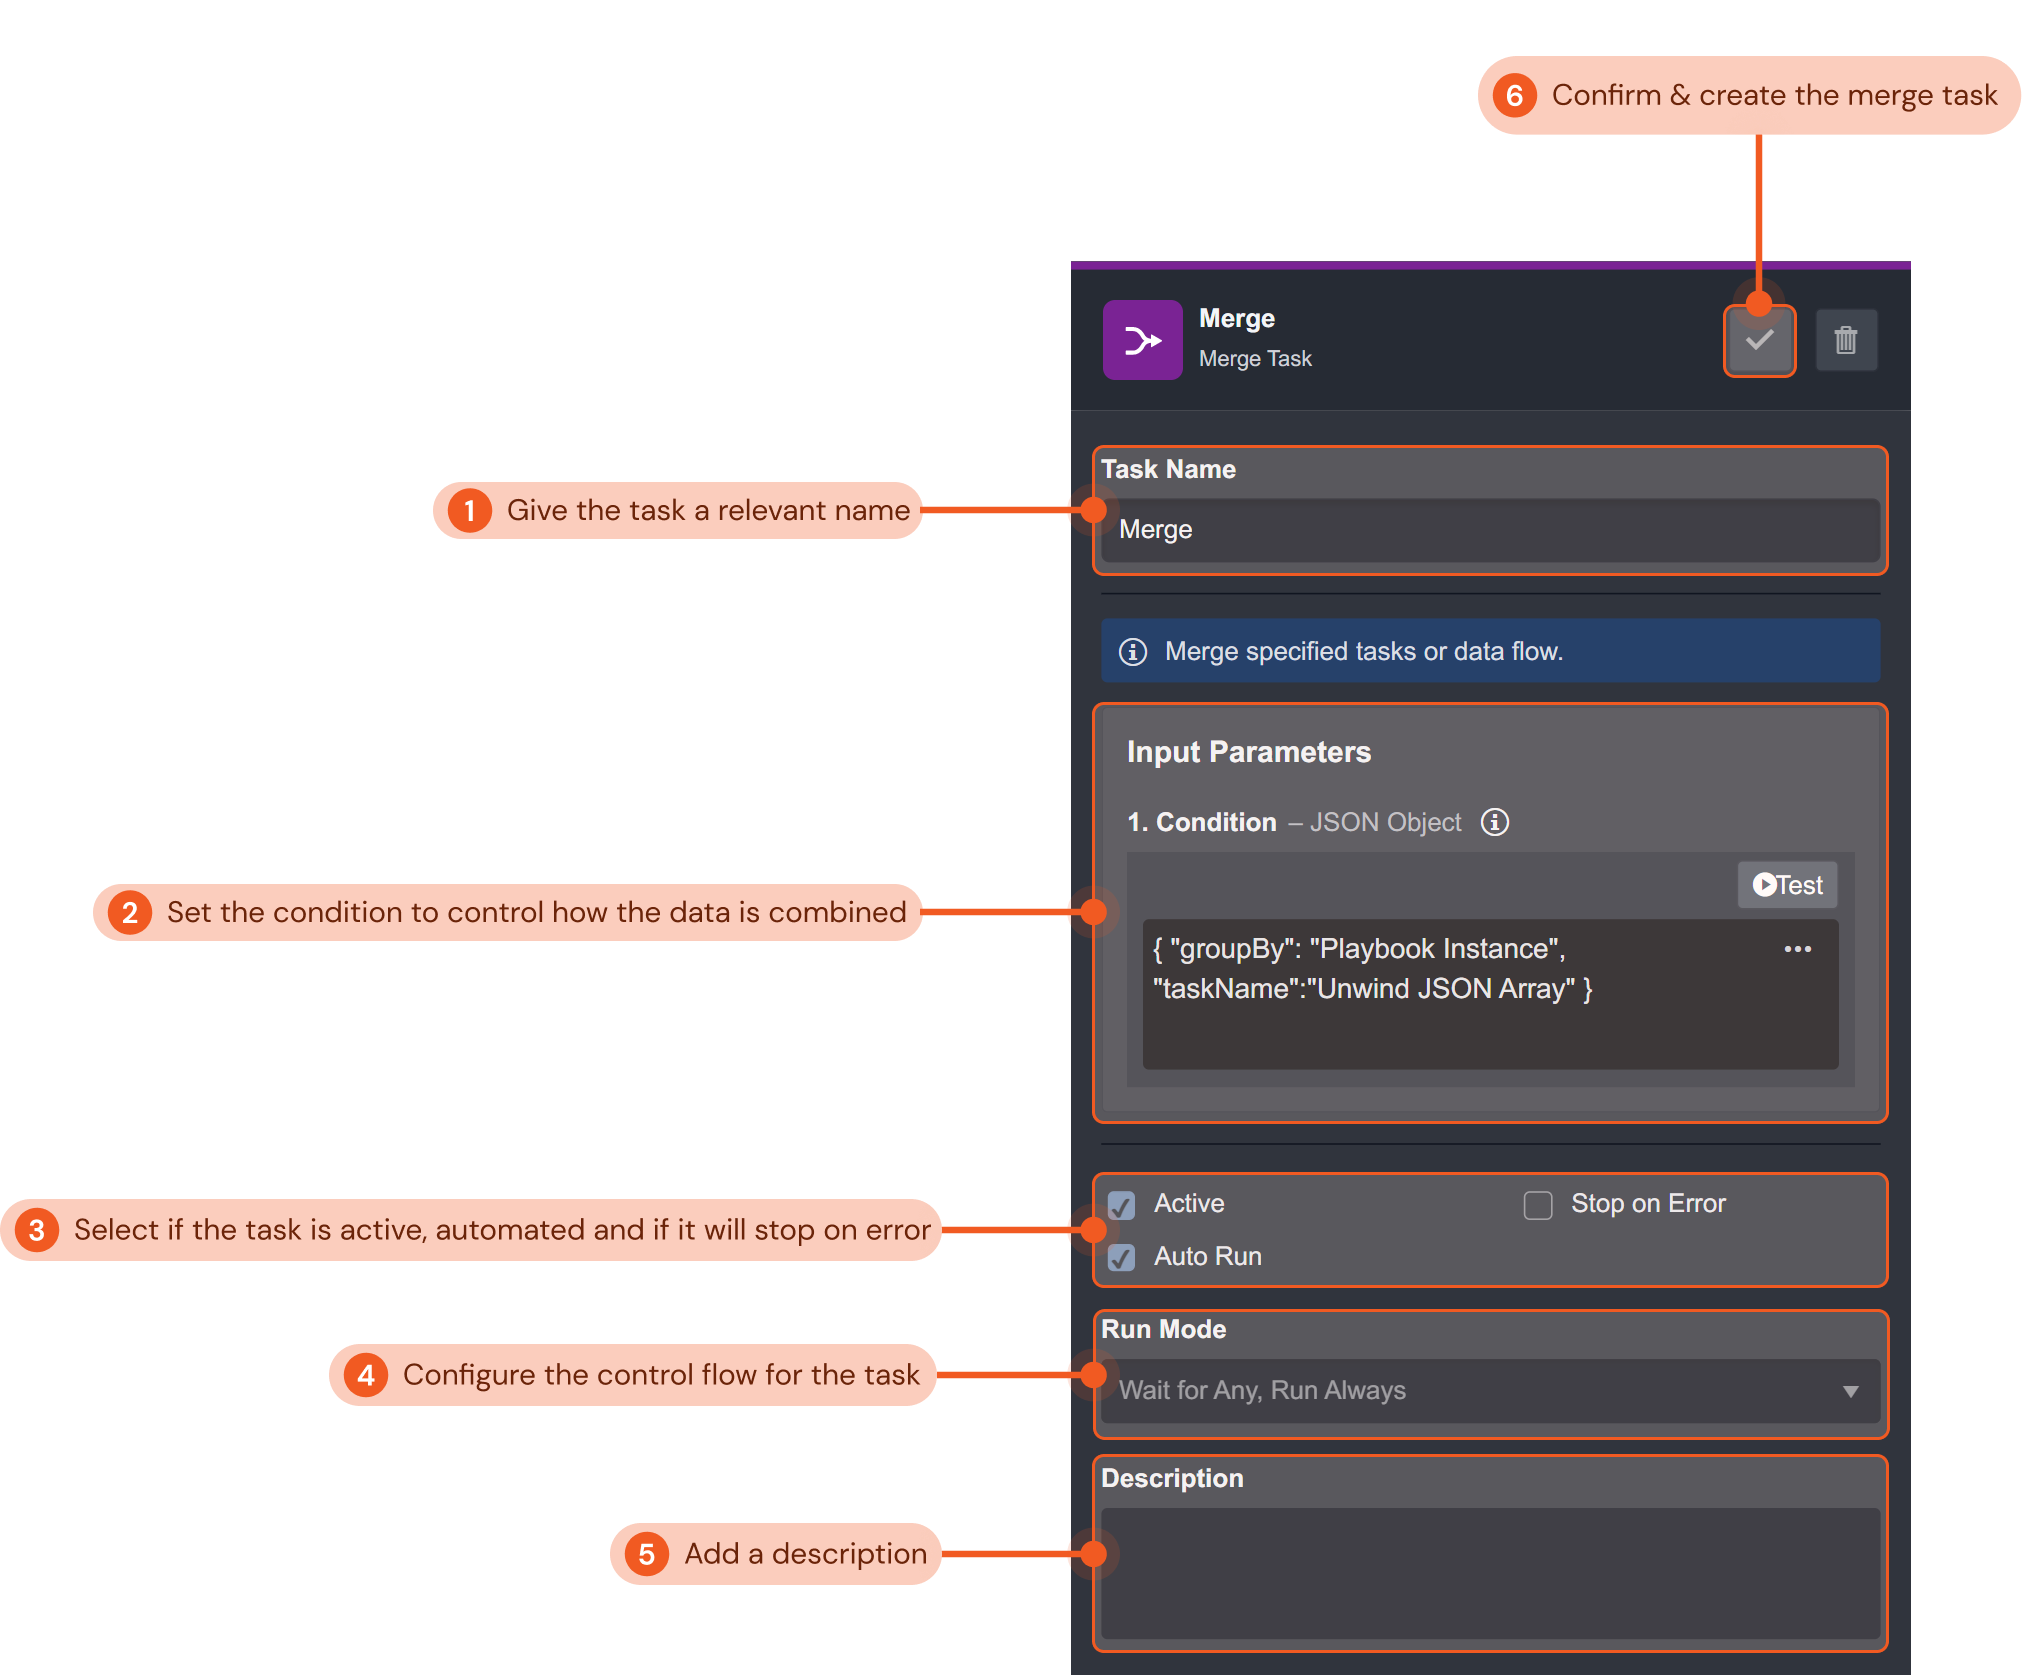Click numbered badge 6 annotation
The height and width of the screenshot is (1675, 2022).
[x=1514, y=96]
